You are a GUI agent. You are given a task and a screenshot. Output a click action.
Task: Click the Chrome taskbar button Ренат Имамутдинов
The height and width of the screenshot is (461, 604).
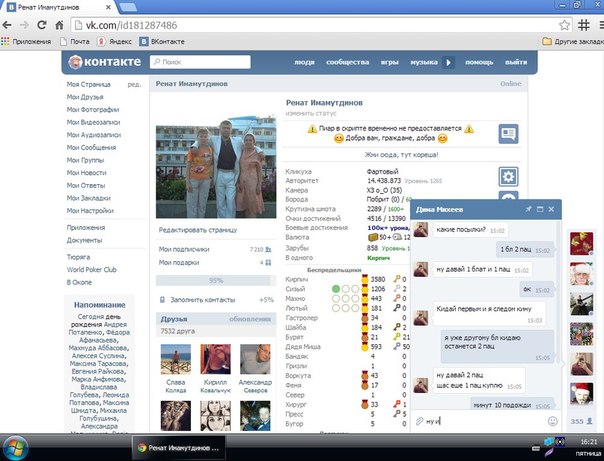(179, 448)
